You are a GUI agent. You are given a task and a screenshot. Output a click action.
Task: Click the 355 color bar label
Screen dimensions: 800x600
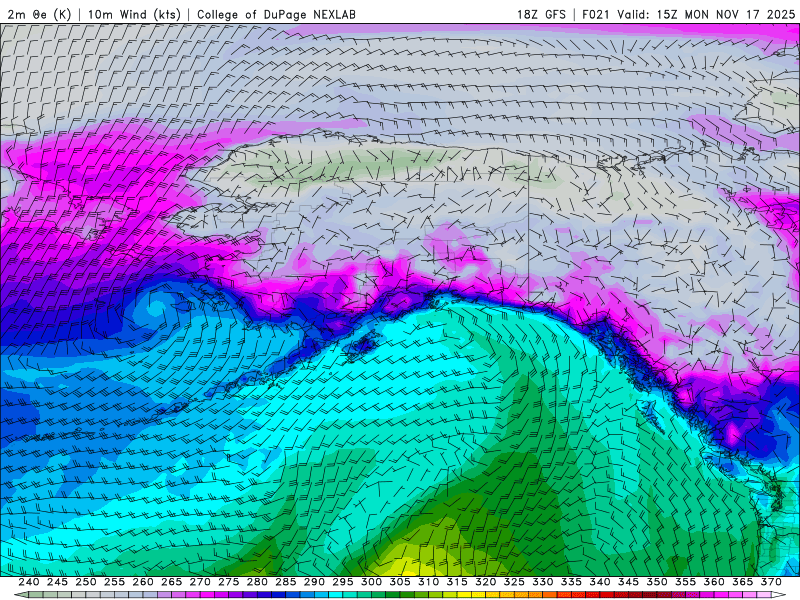coord(686,582)
